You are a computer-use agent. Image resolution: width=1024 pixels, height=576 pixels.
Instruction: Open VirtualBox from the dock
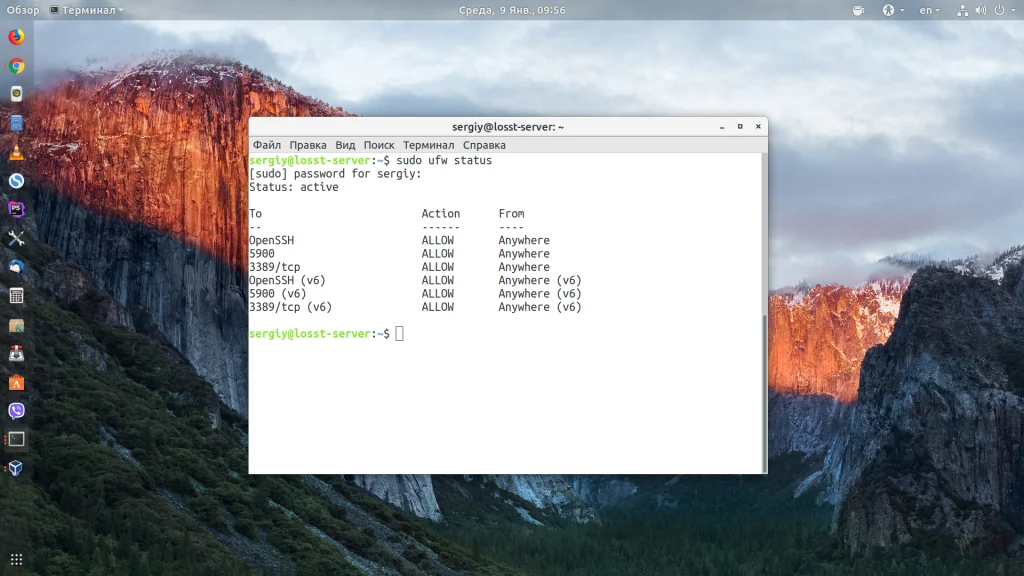click(16, 468)
